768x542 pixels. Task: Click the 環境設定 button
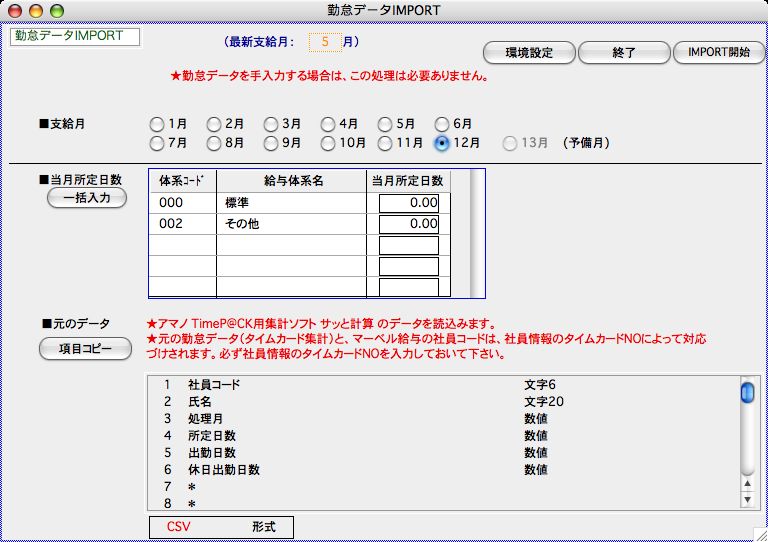click(529, 52)
